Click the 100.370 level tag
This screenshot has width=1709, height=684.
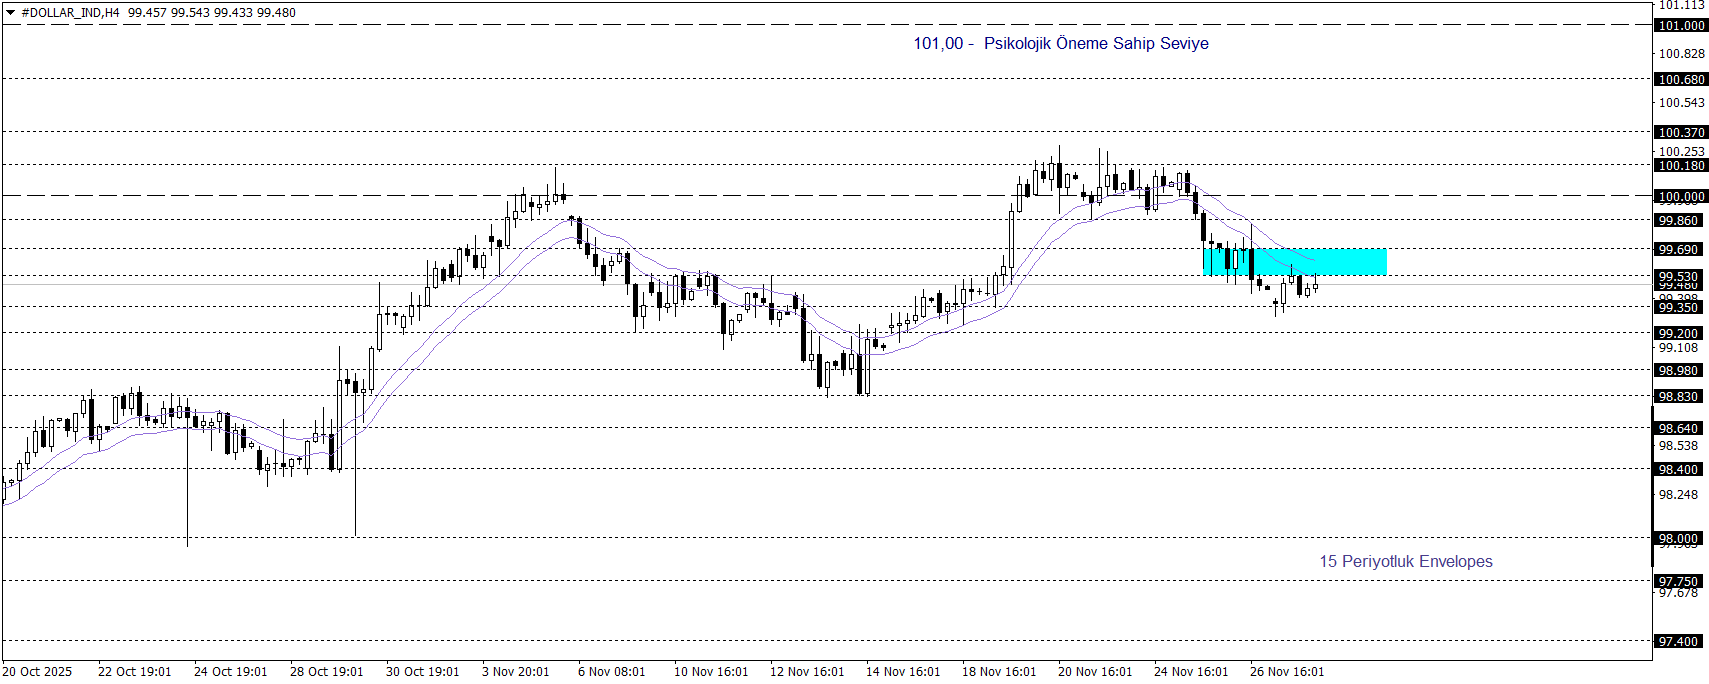tap(1681, 133)
